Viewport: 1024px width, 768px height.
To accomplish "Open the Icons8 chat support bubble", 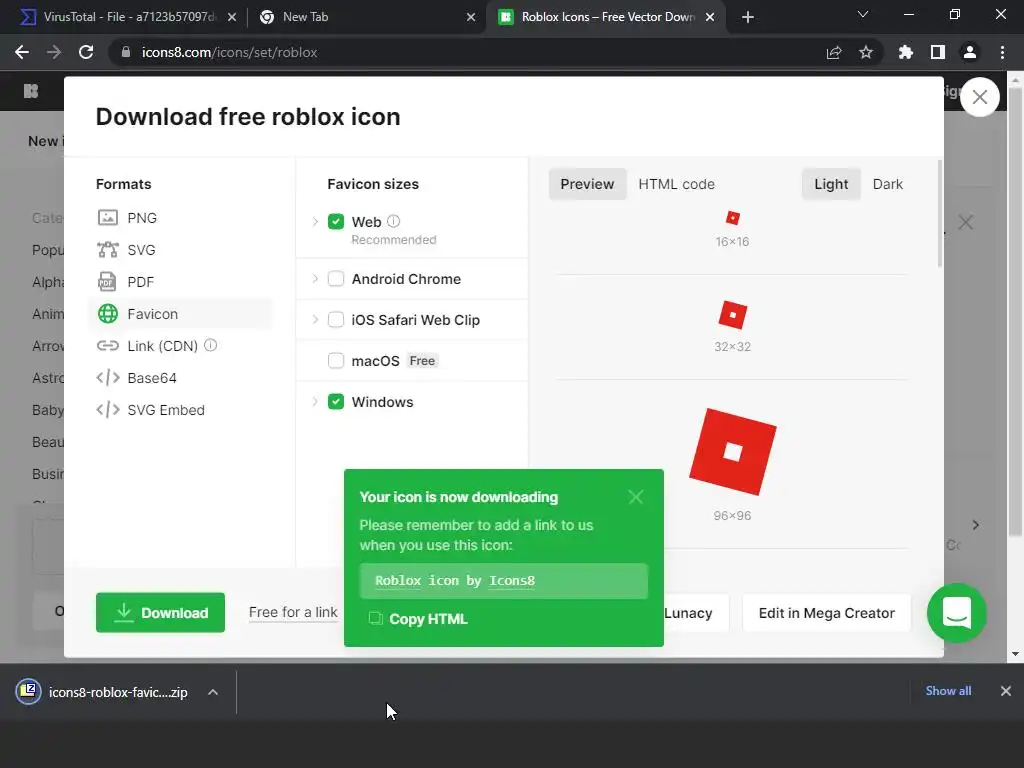I will coord(957,613).
